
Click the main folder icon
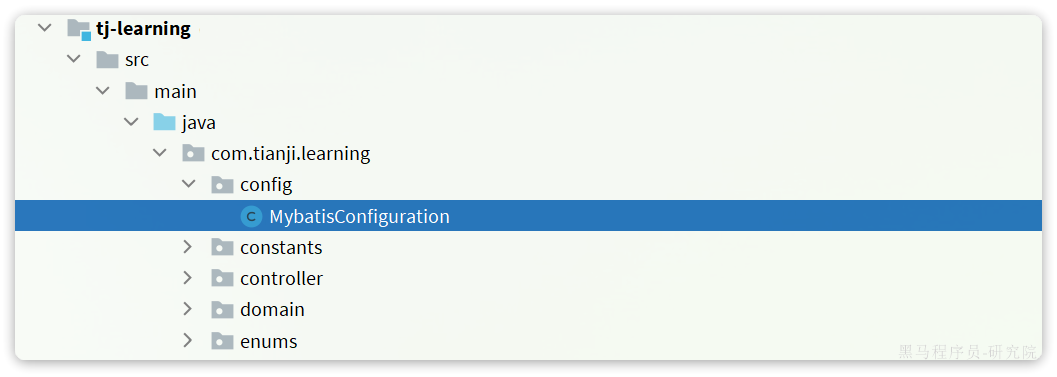tap(136, 91)
